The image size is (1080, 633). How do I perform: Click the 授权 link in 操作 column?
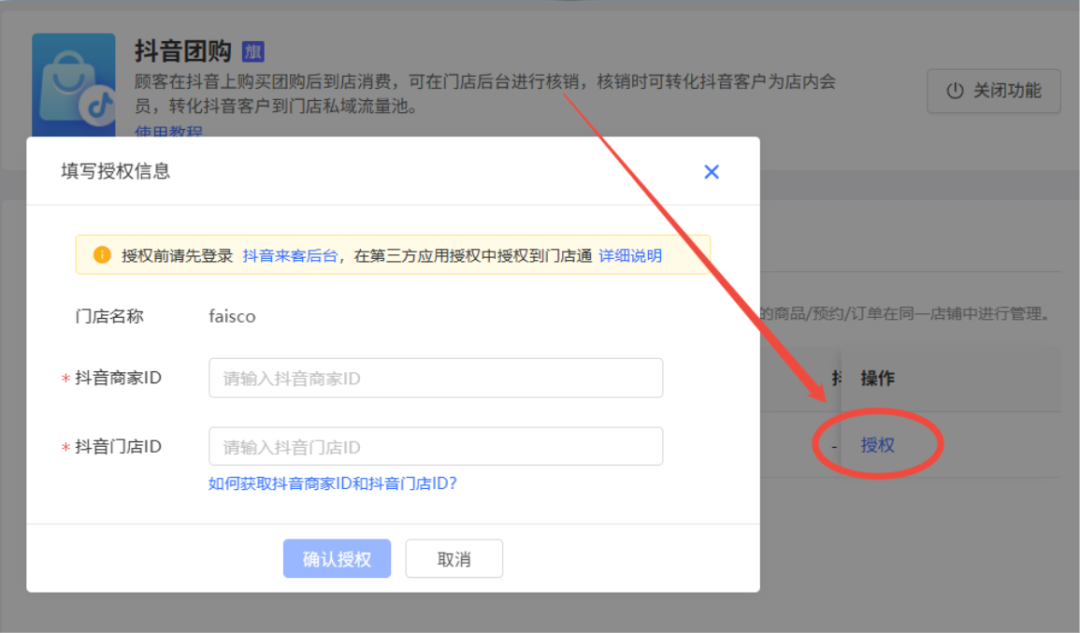(877, 445)
